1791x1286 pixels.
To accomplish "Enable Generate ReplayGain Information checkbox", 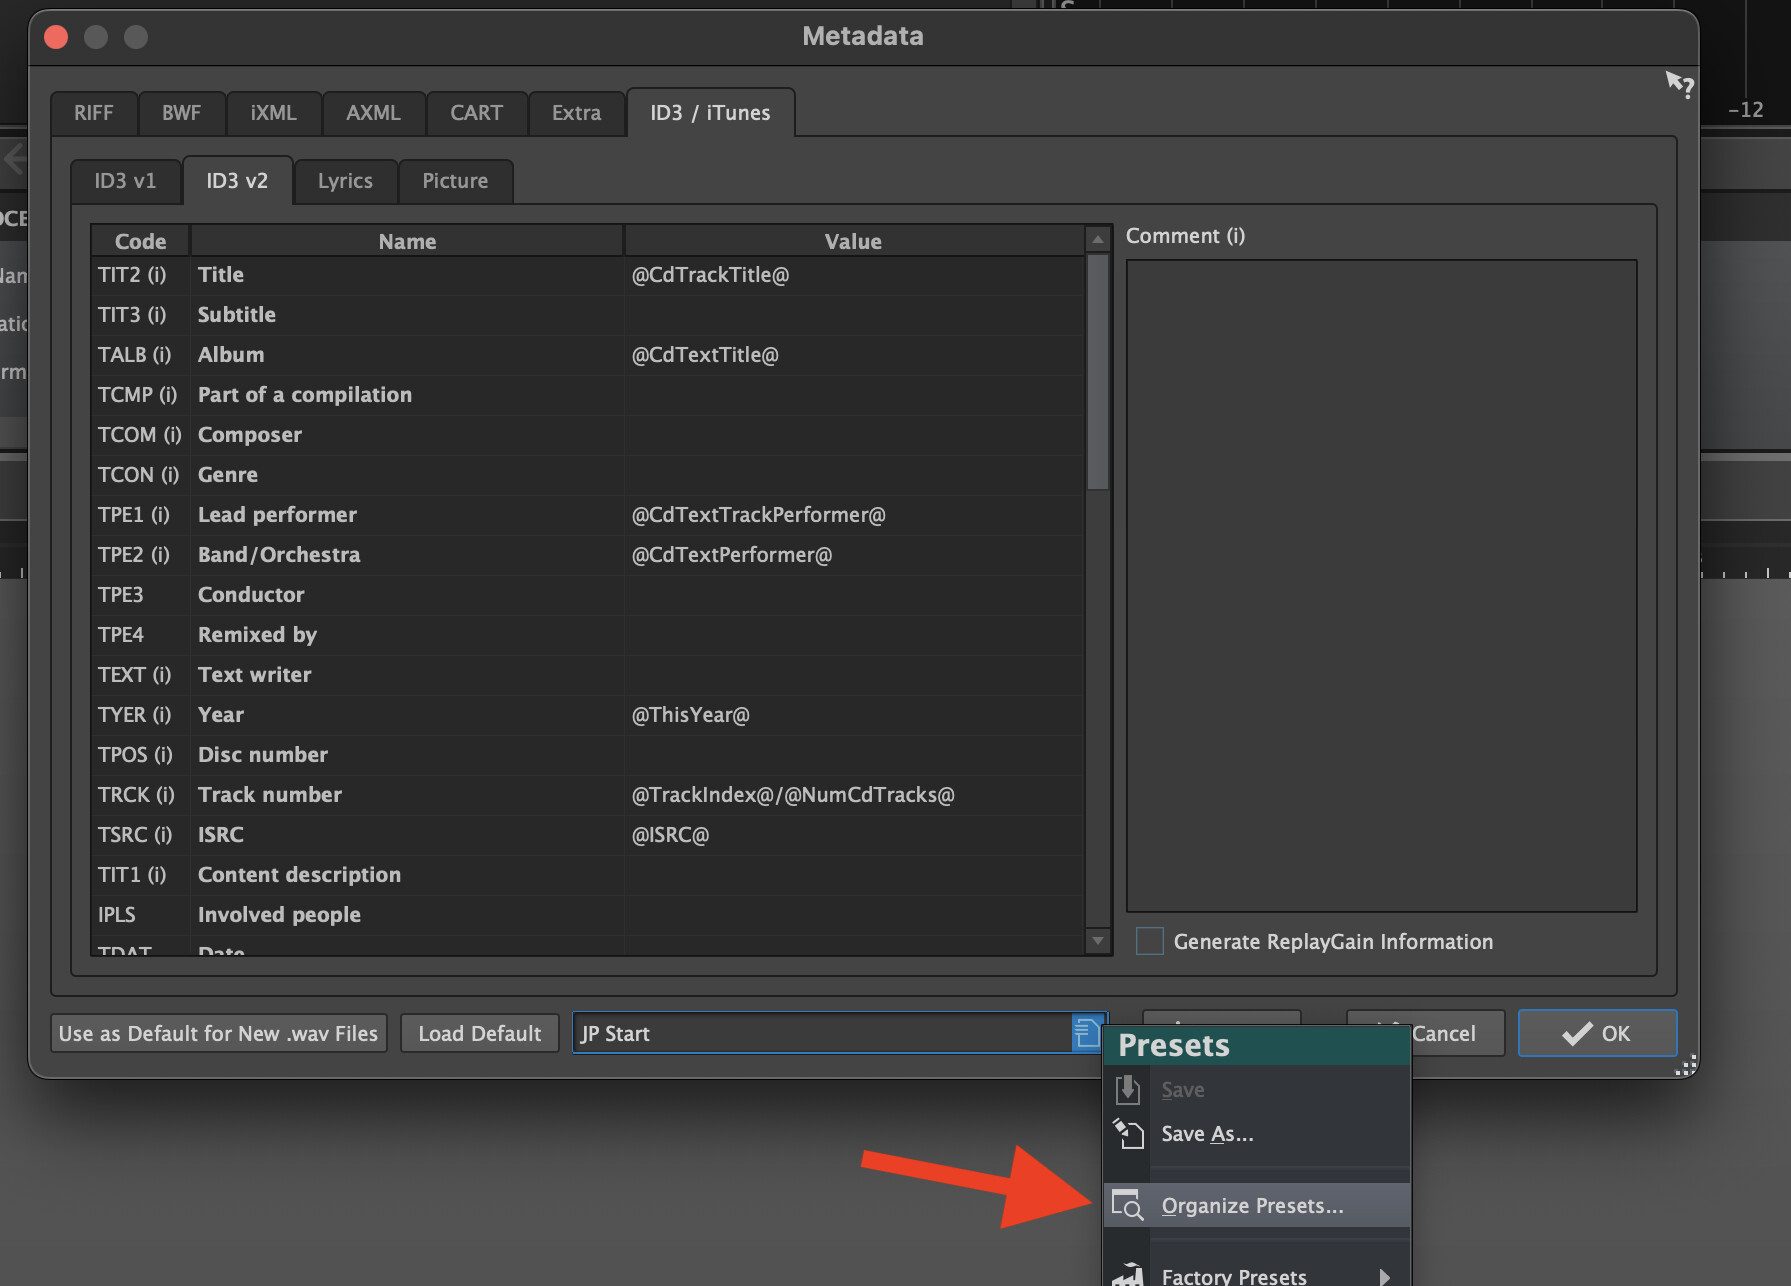I will [x=1150, y=941].
